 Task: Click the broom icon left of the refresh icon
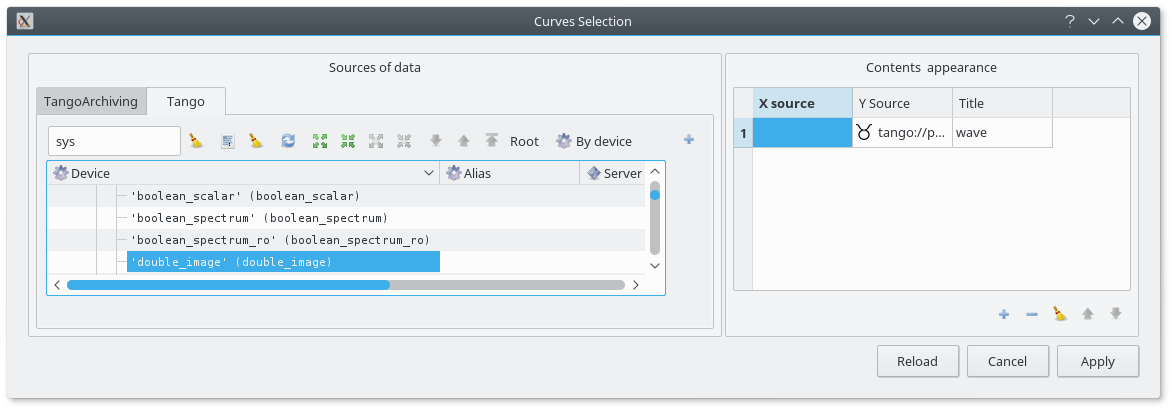[x=256, y=141]
